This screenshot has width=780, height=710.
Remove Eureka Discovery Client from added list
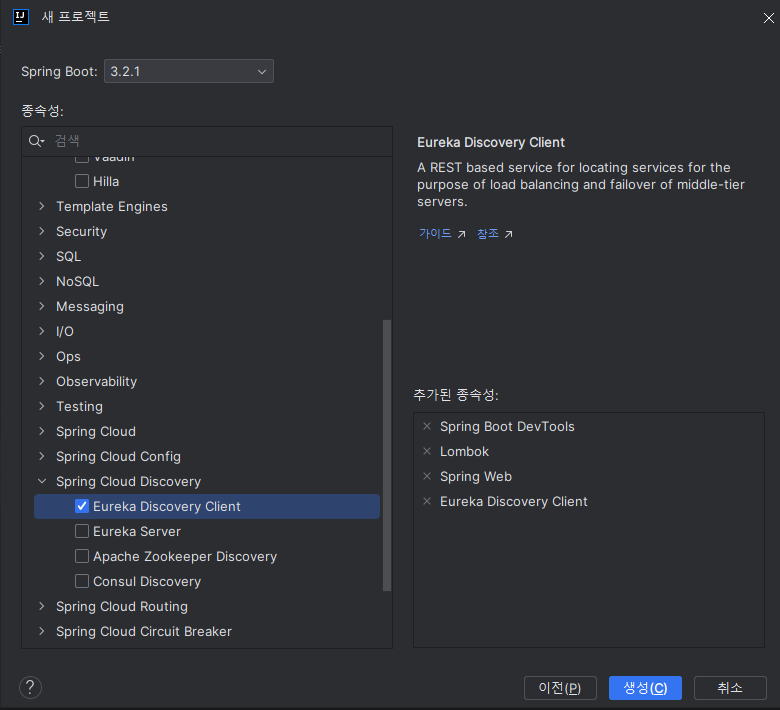coord(427,502)
